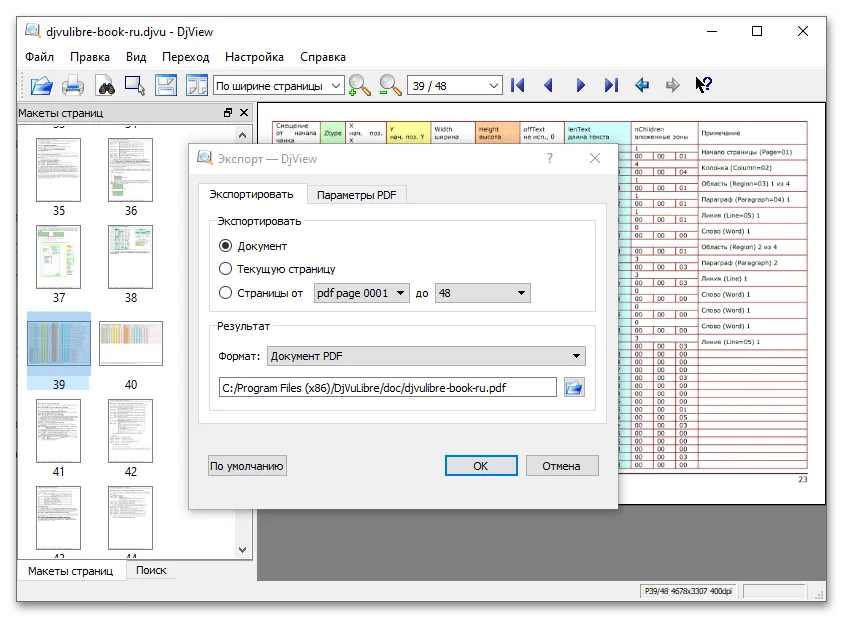Expand the 'pdf page 0001' start page dropdown
This screenshot has width=843, height=618.
361,293
